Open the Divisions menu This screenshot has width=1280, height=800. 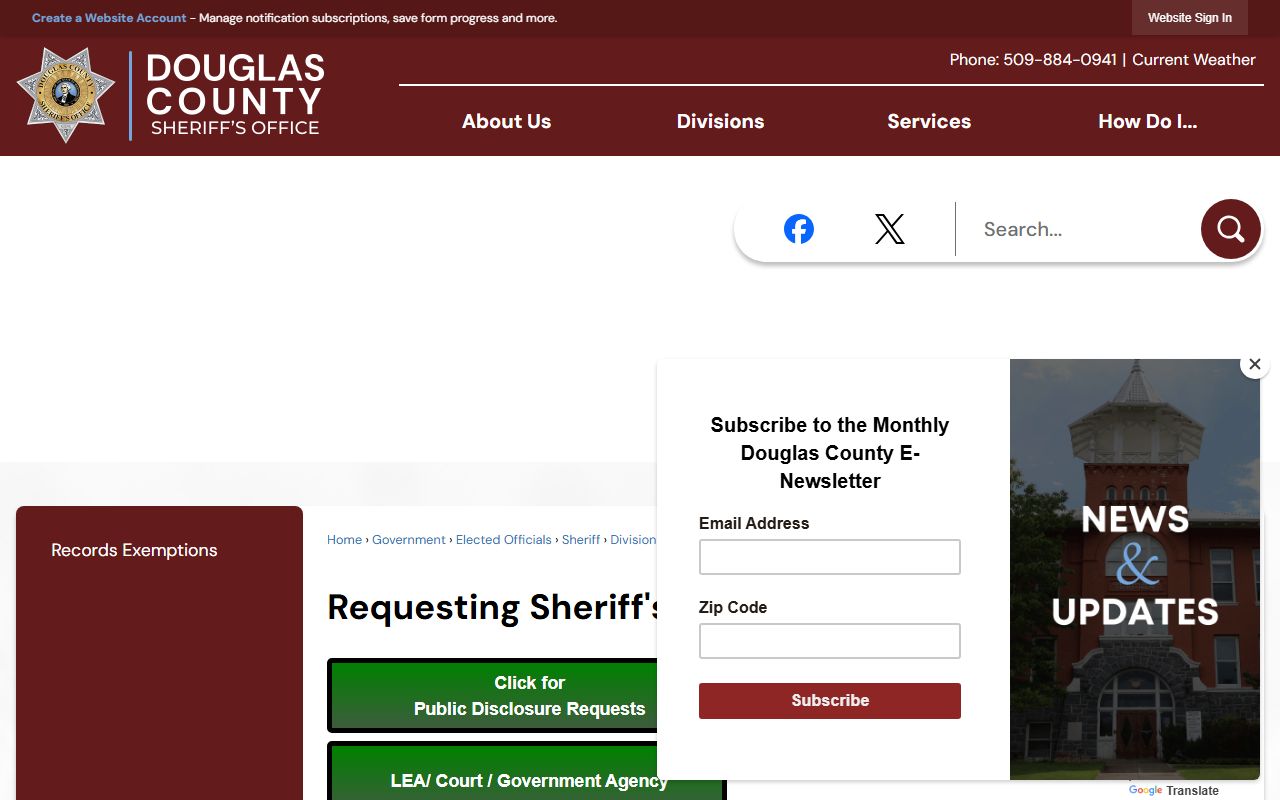pyautogui.click(x=720, y=121)
